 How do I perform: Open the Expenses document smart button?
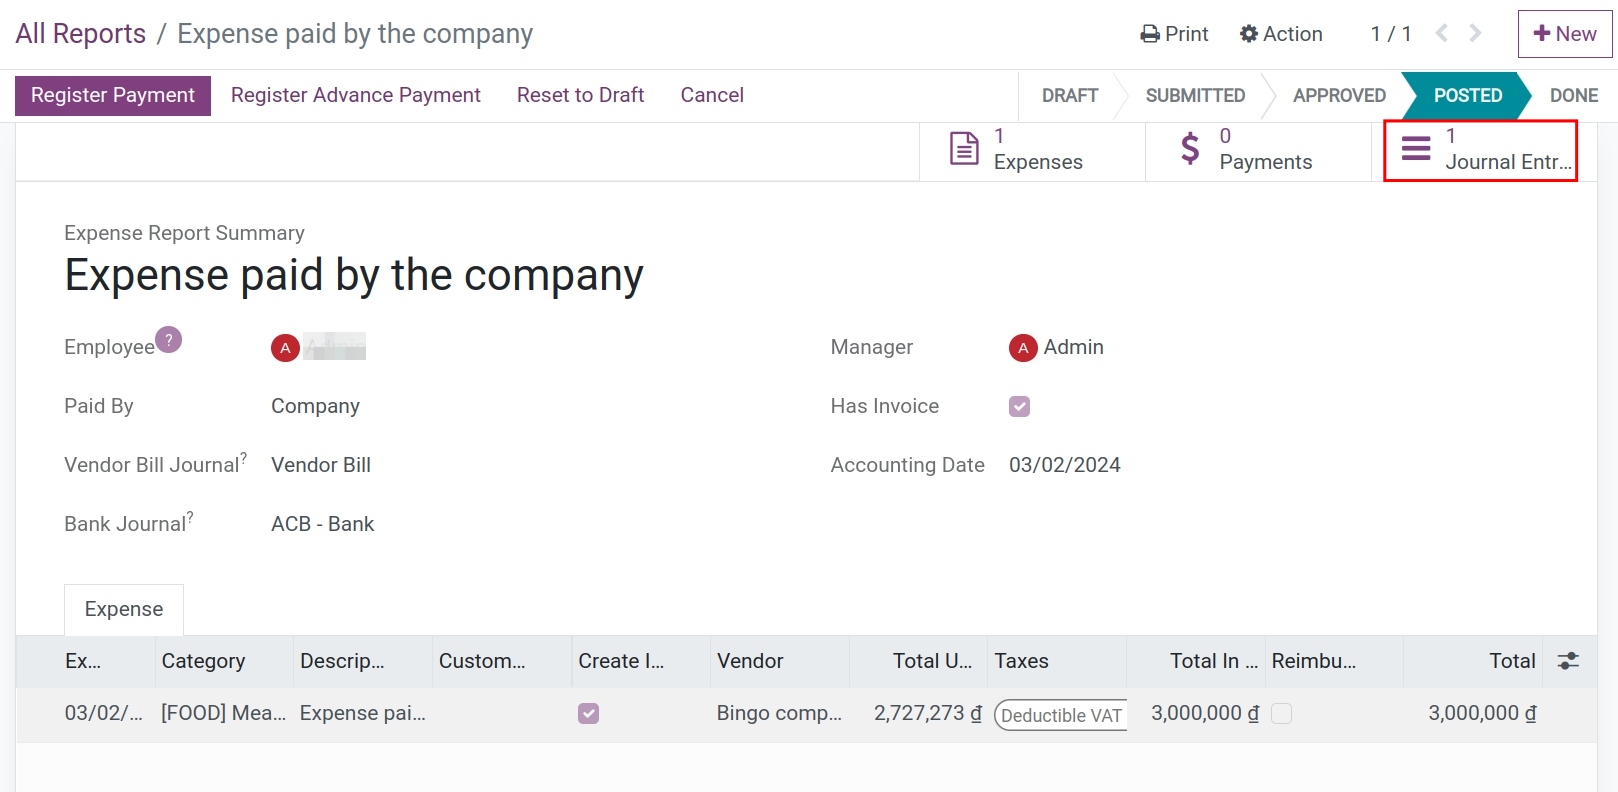point(1032,150)
